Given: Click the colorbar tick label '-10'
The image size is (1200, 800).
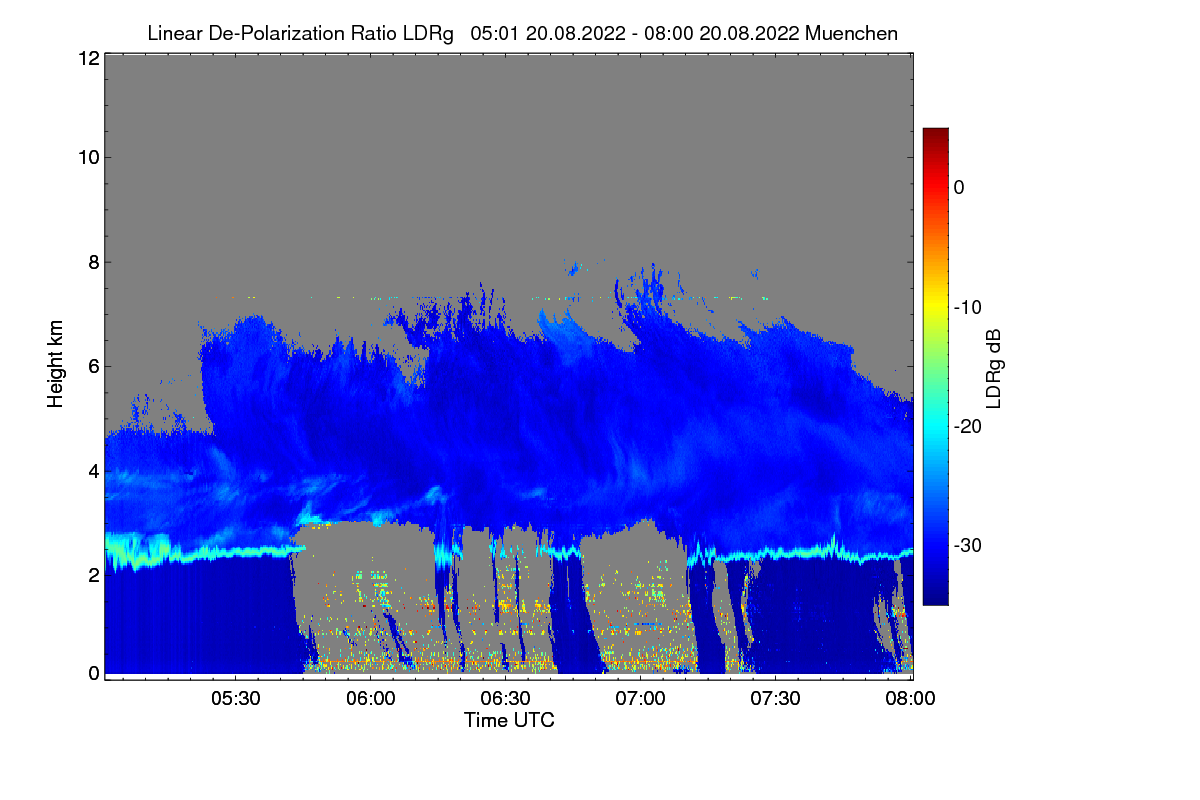Looking at the screenshot, I should pos(968,307).
